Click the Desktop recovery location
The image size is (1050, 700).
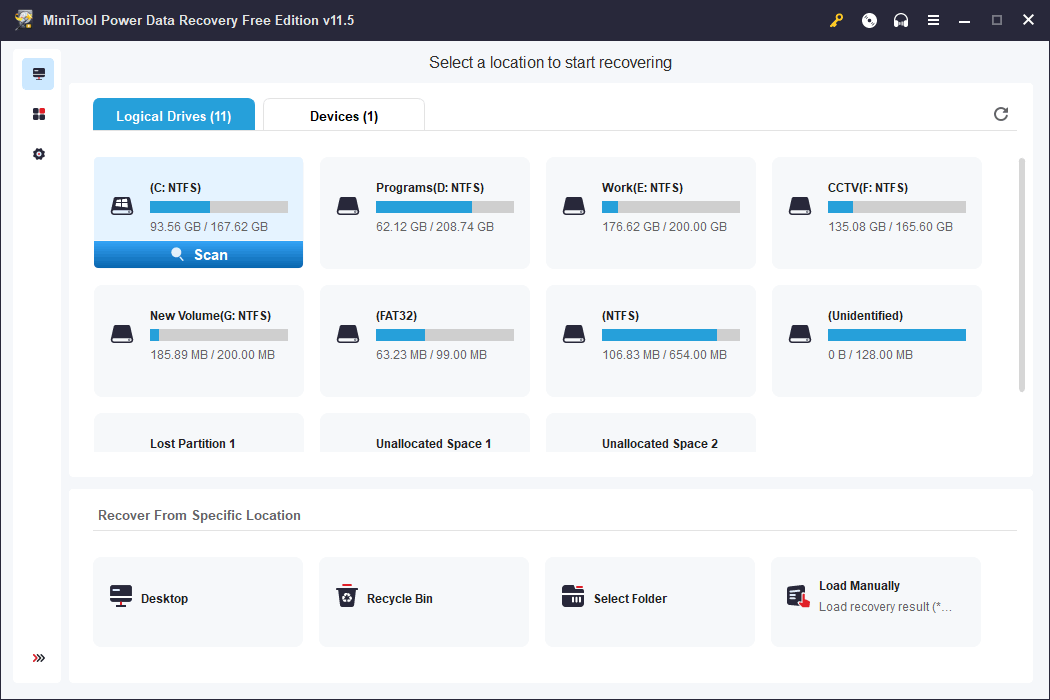(x=198, y=599)
